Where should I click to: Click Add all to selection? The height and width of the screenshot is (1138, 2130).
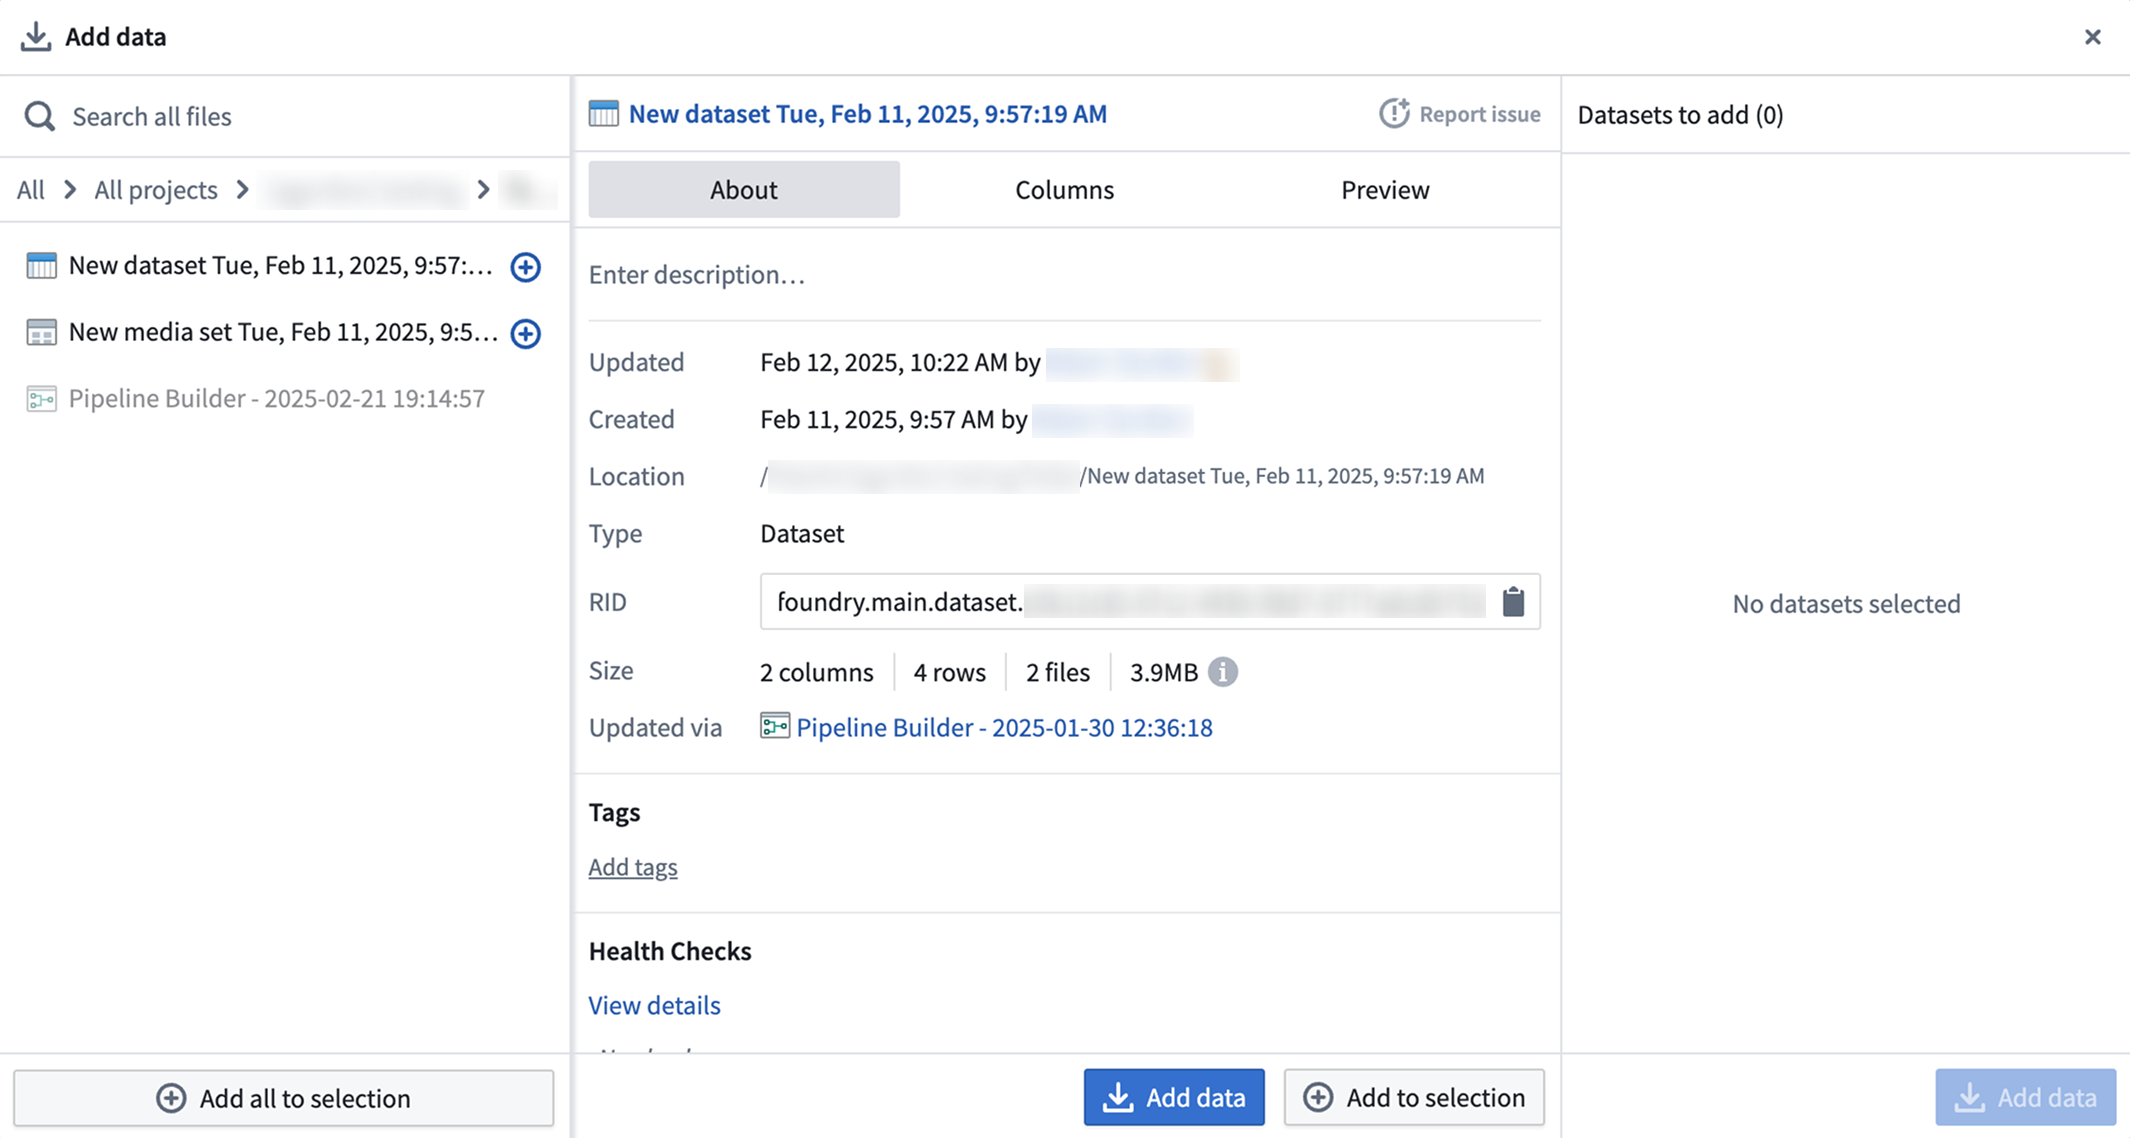point(283,1098)
